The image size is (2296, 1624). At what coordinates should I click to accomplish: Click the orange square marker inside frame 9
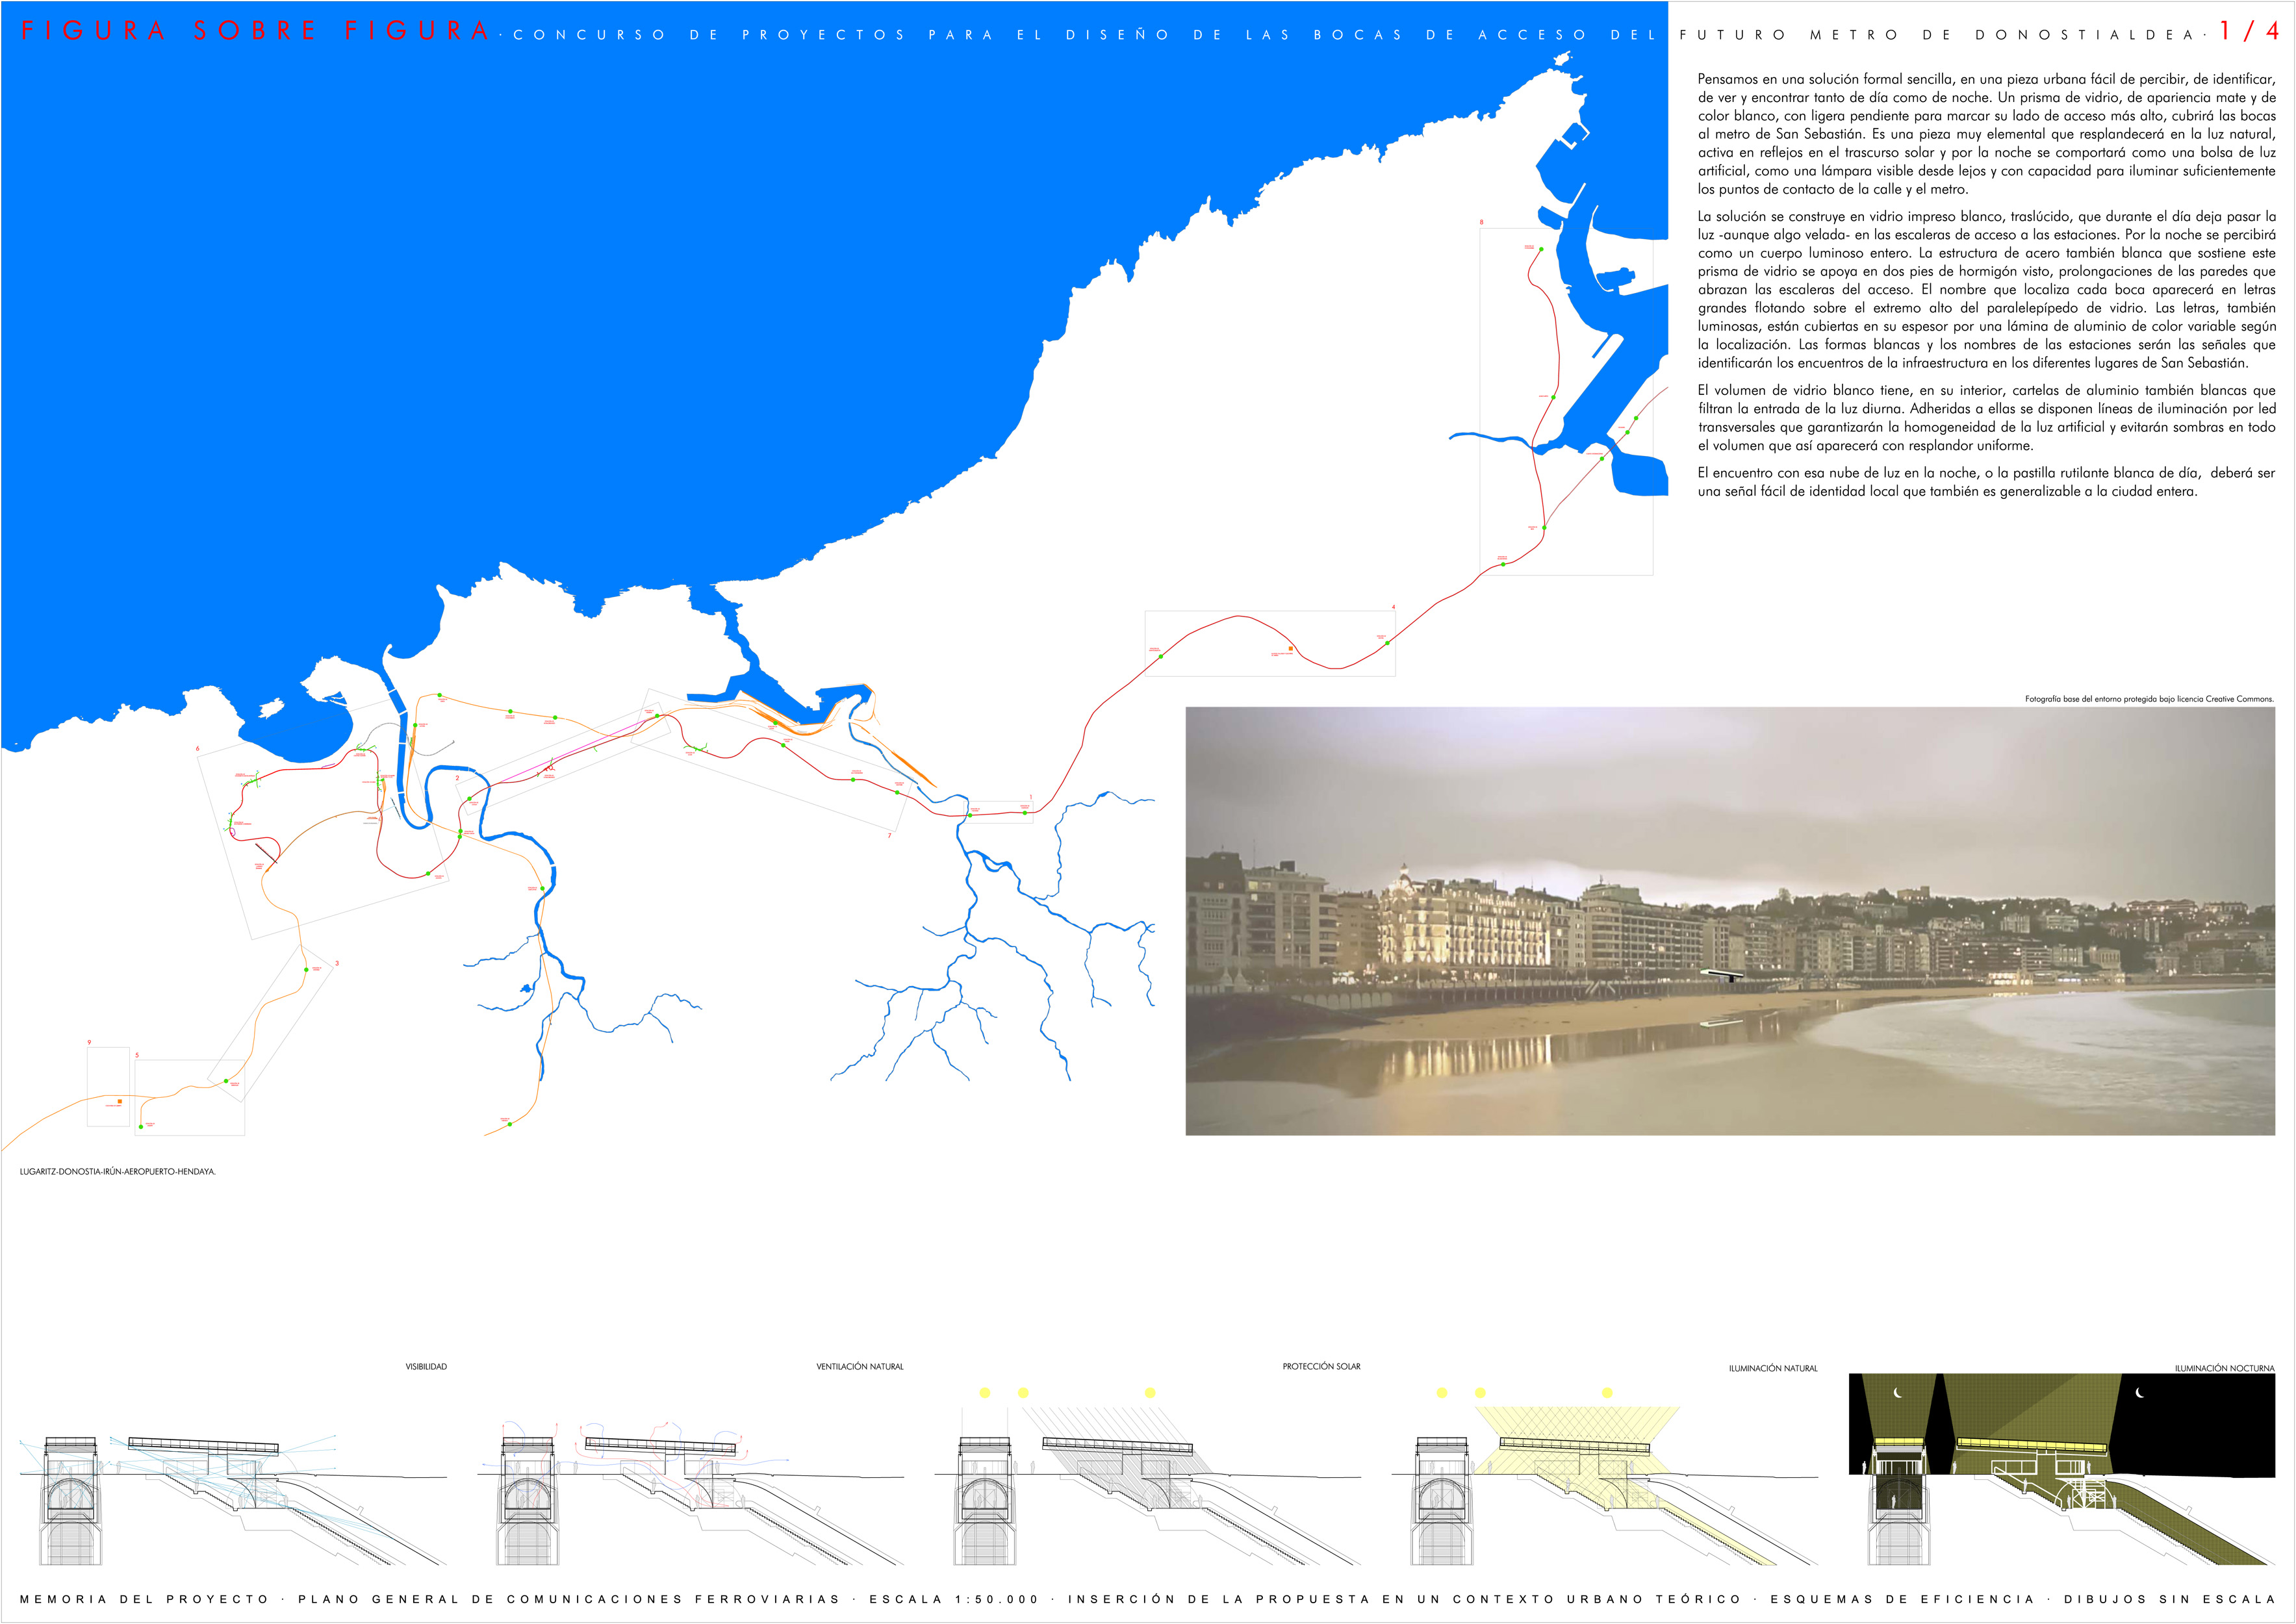tap(120, 1101)
